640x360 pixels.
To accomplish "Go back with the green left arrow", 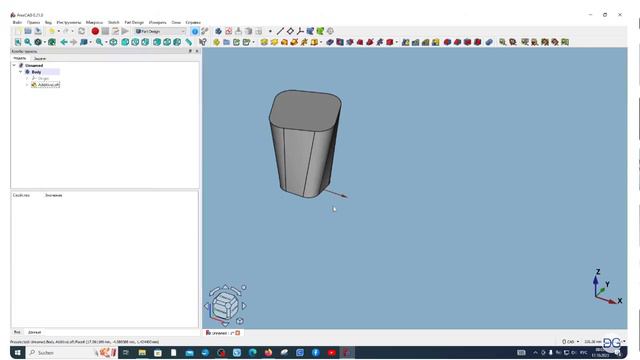I will [x=64, y=42].
